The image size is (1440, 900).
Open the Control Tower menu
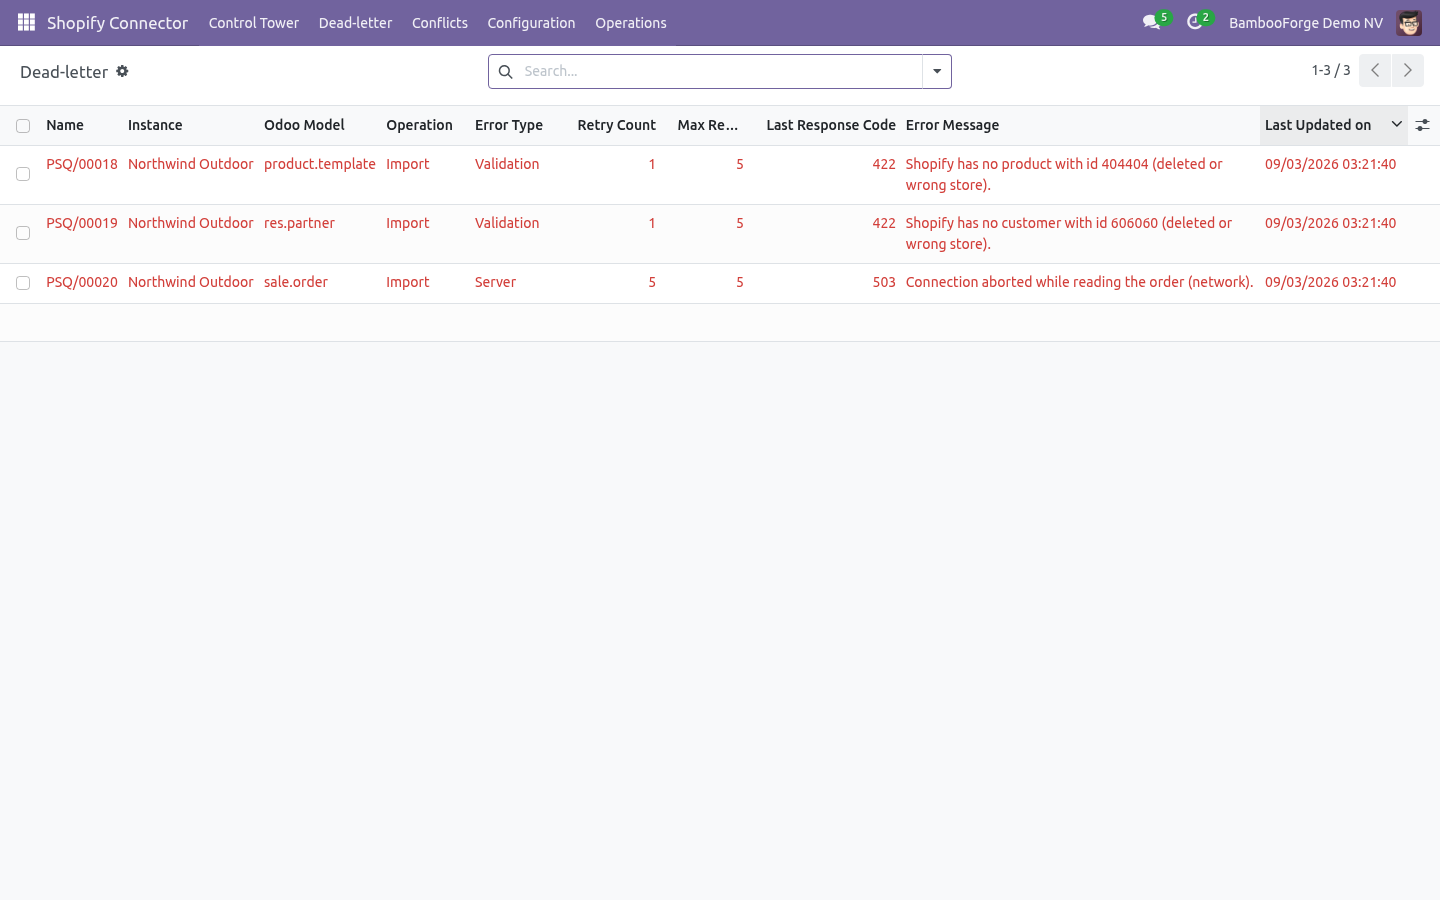(254, 23)
